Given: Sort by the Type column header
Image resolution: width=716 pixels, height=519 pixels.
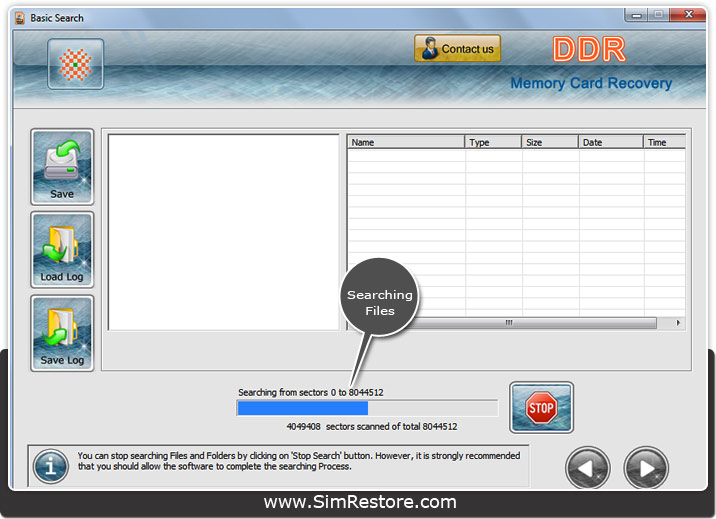Looking at the screenshot, I should [x=493, y=142].
